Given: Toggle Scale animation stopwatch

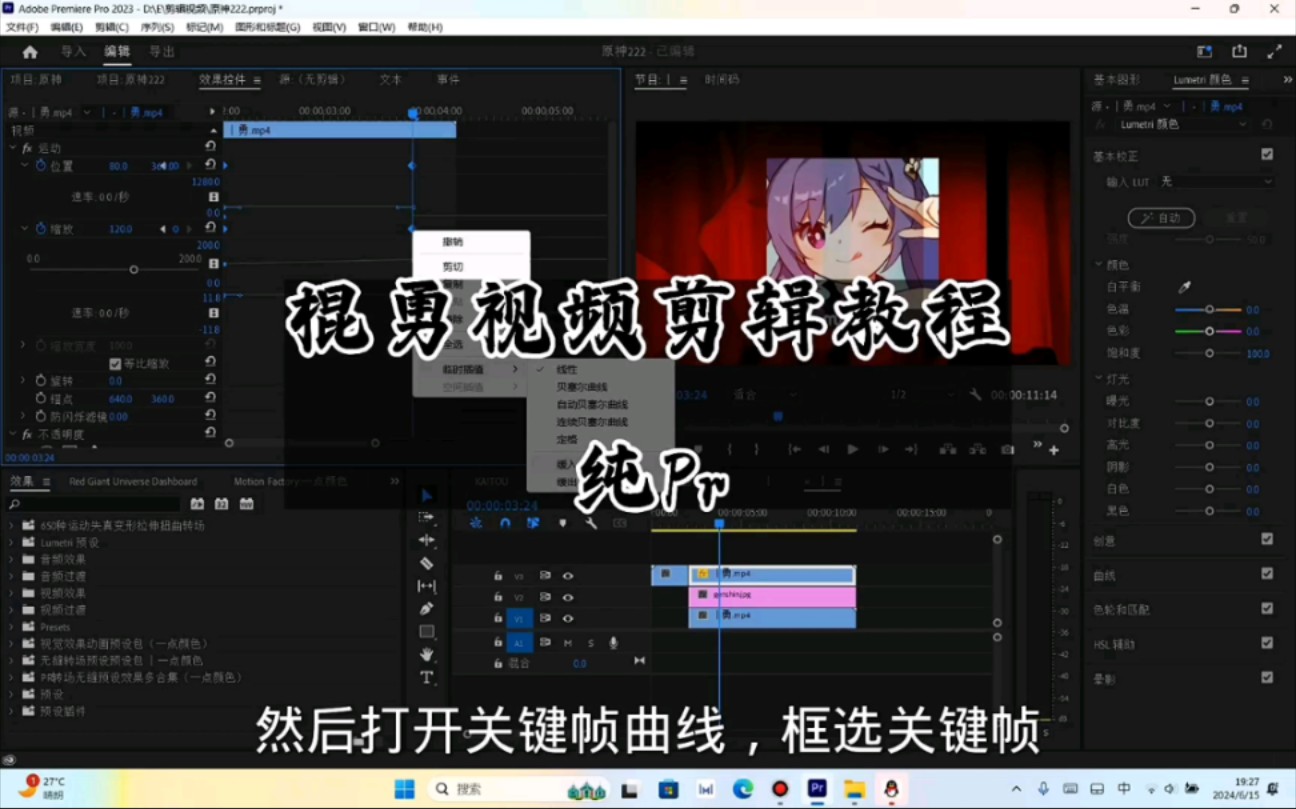Looking at the screenshot, I should point(41,229).
